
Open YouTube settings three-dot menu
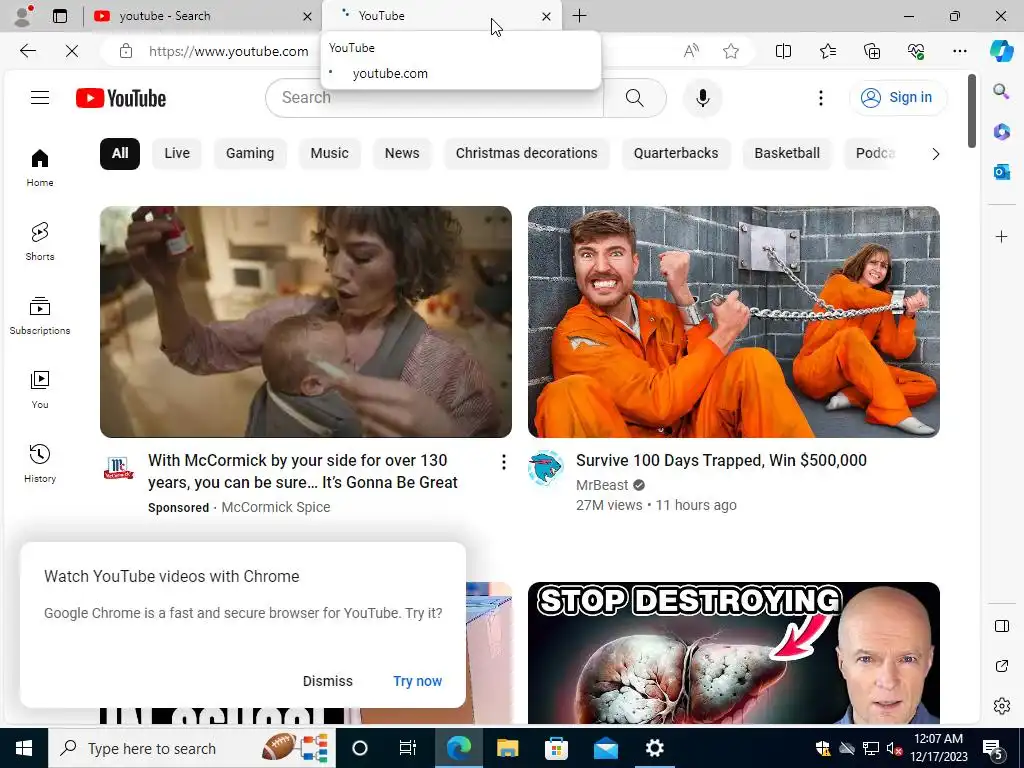821,98
